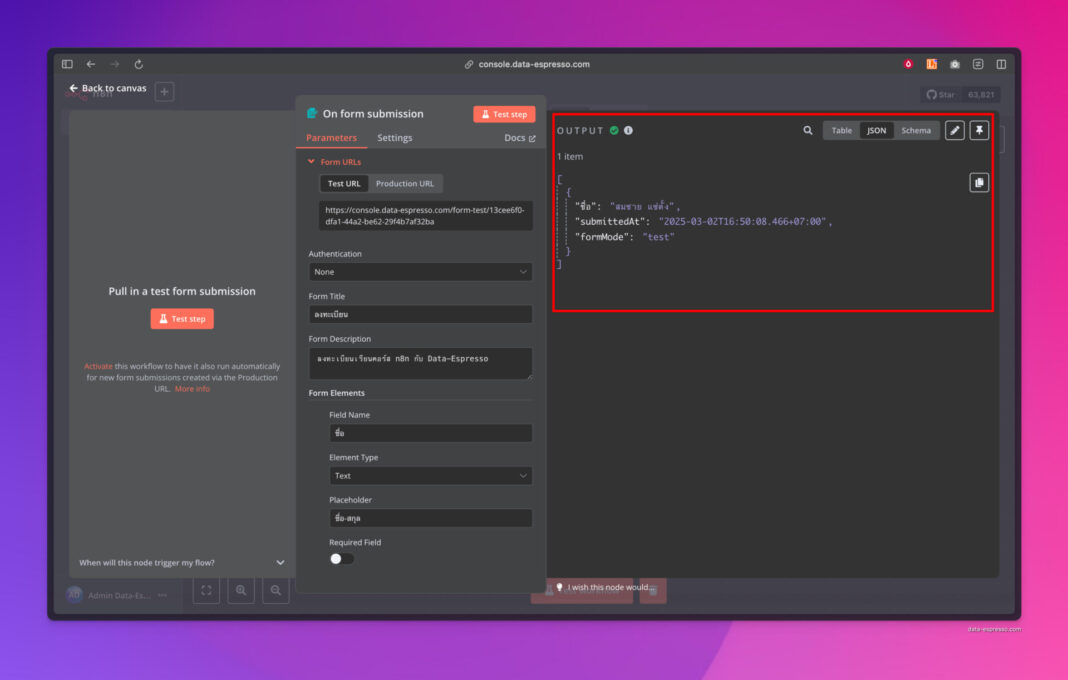Click the Form Title input field
Image resolution: width=1068 pixels, height=680 pixels.
click(419, 314)
